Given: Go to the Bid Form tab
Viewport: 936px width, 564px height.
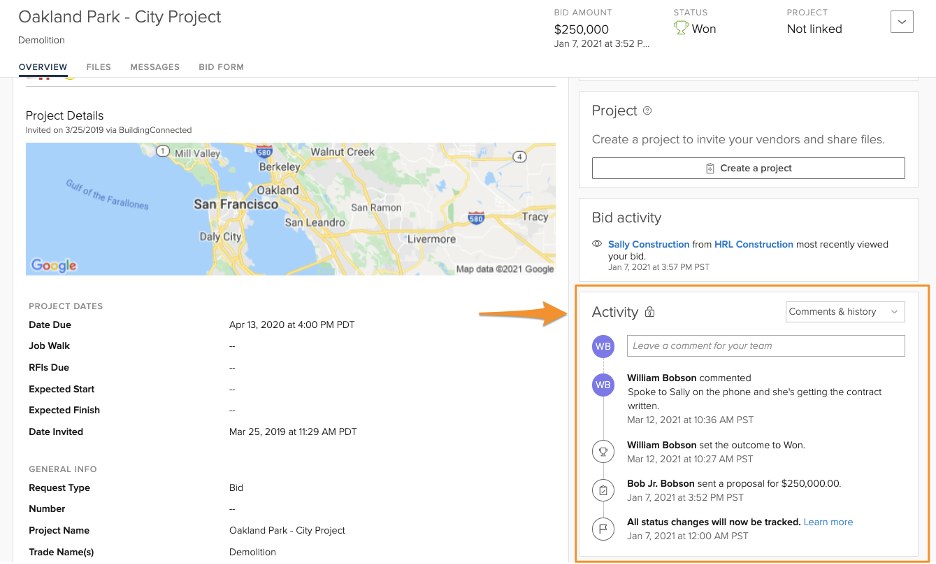Looking at the screenshot, I should tap(221, 67).
